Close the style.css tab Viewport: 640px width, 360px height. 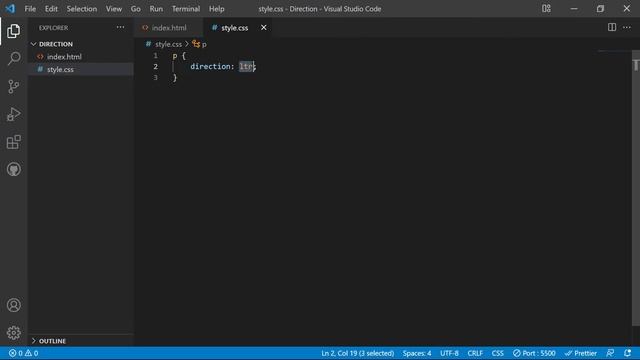264,27
